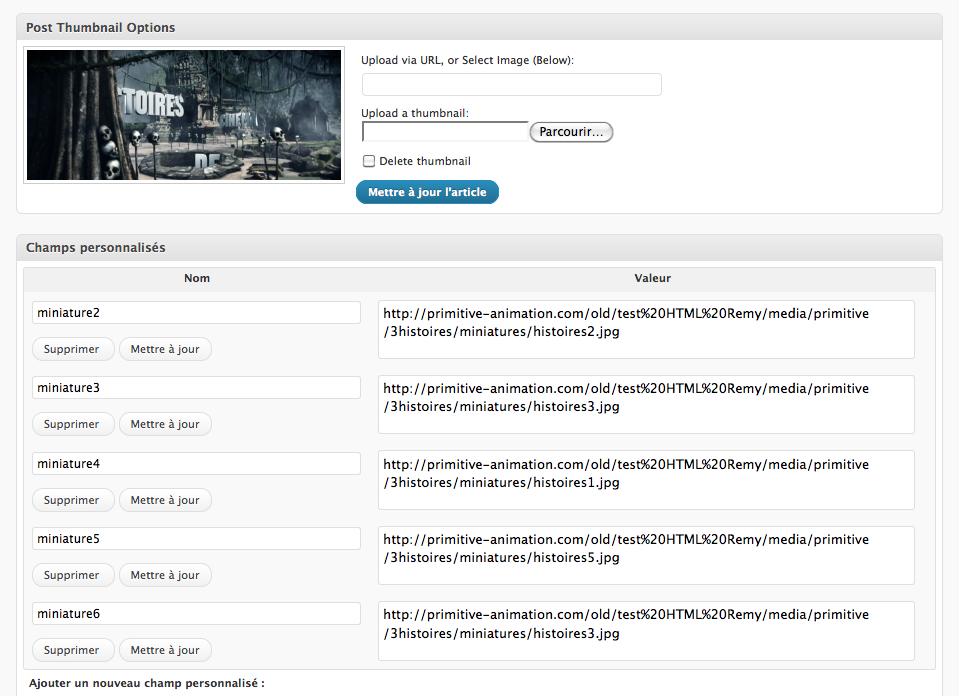Click the 'Upload a thumbnail:' label
This screenshot has height=696, width=959.
[415, 113]
